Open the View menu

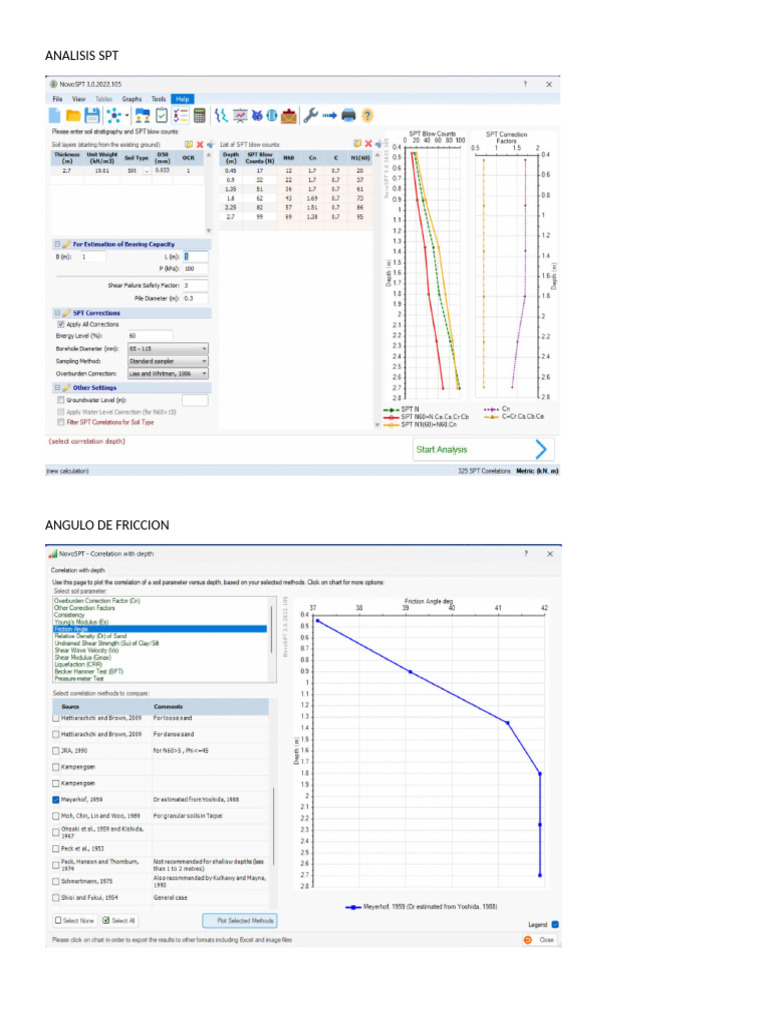[x=78, y=99]
